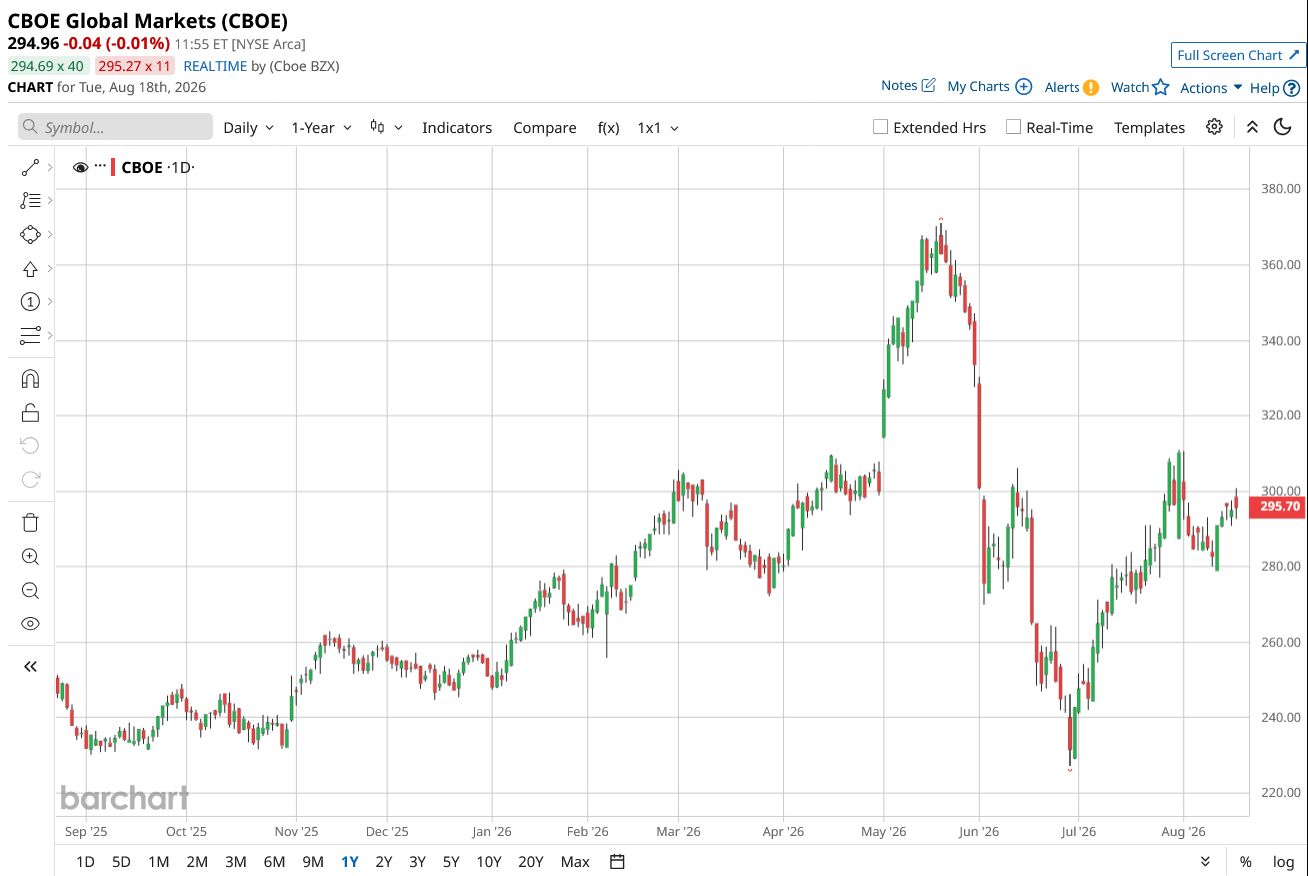Click the redo arrow icon
The width and height of the screenshot is (1308, 876).
(30, 479)
